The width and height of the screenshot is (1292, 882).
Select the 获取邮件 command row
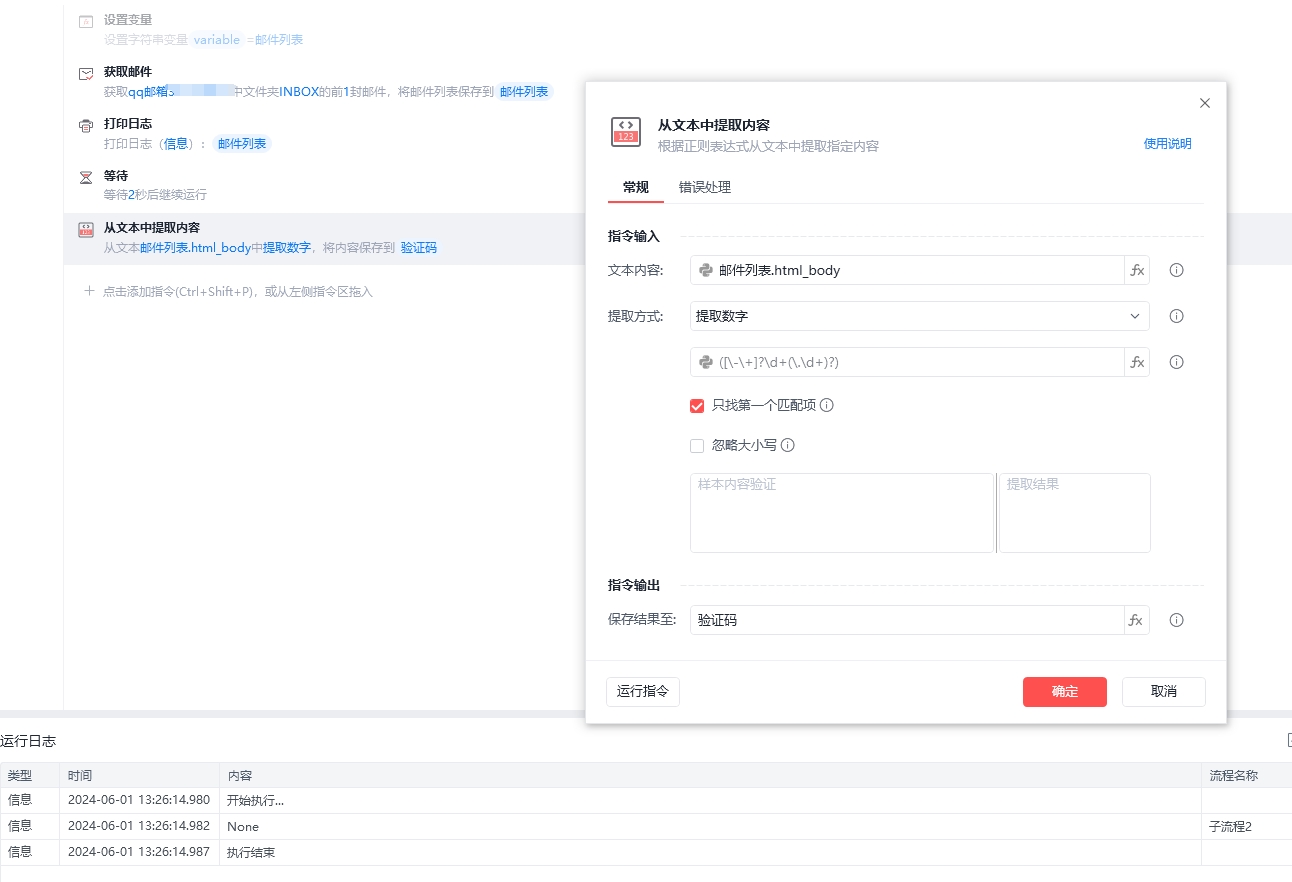click(x=324, y=82)
